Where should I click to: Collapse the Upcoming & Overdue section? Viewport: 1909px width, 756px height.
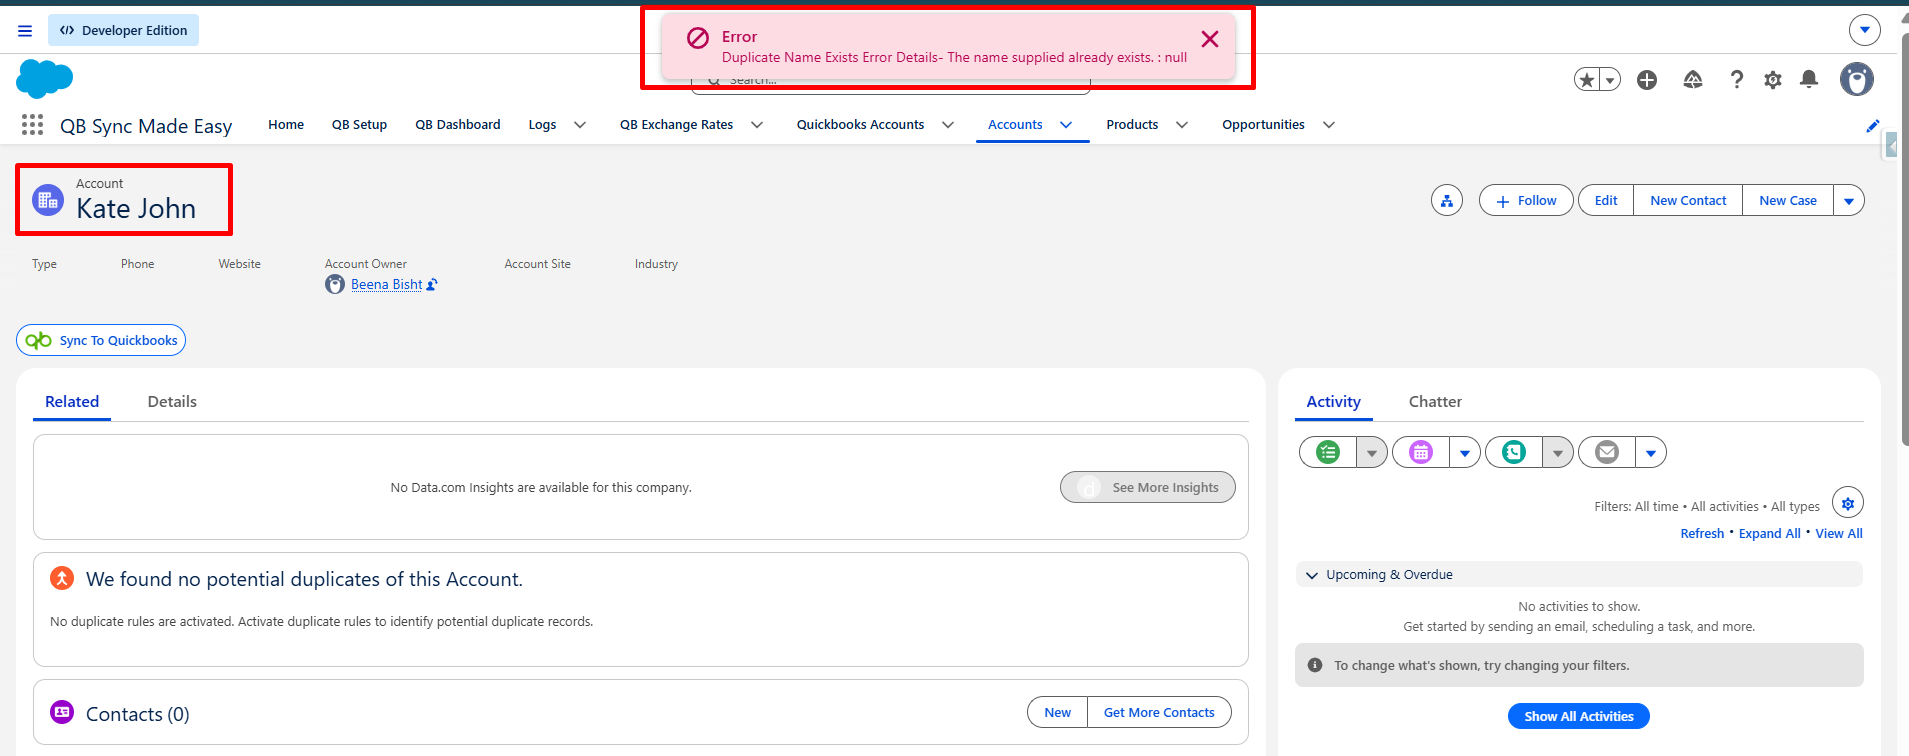(x=1312, y=575)
